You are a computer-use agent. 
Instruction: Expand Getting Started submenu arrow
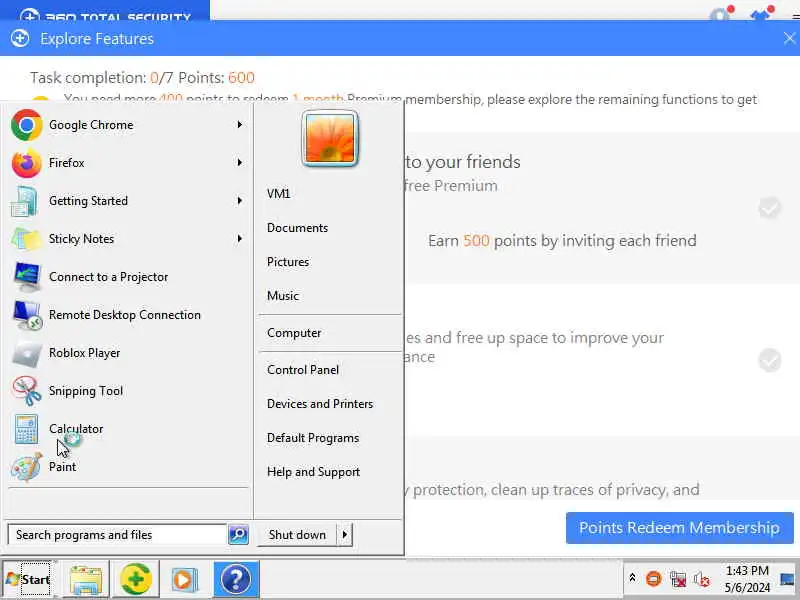point(239,201)
